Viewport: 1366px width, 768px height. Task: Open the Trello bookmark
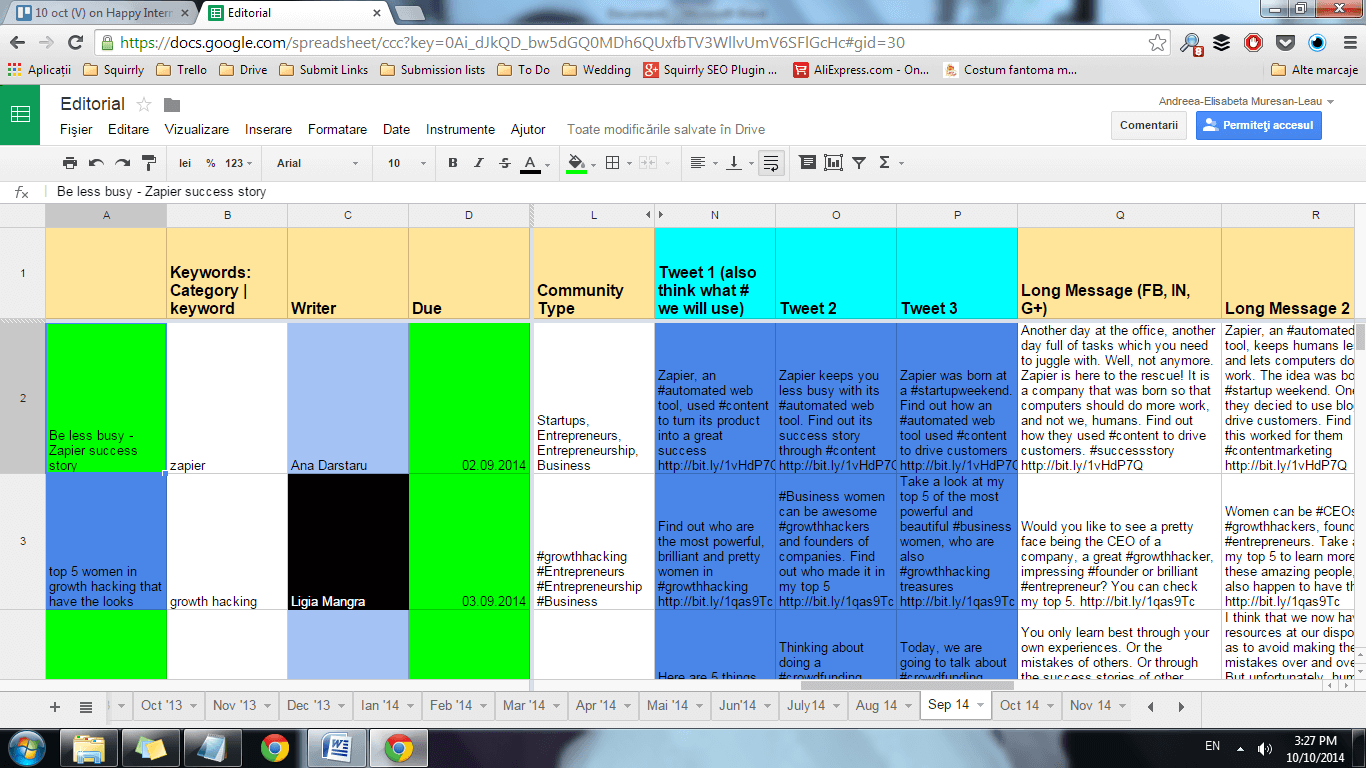183,70
